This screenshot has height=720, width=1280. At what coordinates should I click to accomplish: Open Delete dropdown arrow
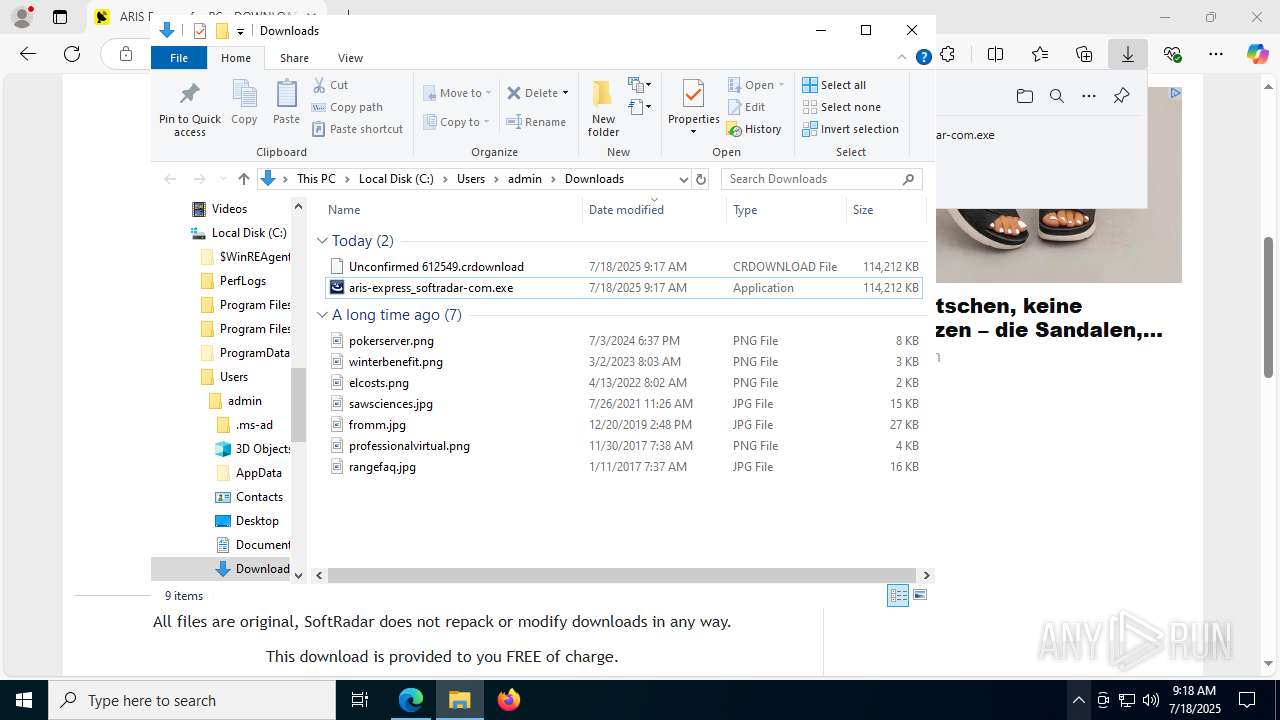coord(565,93)
